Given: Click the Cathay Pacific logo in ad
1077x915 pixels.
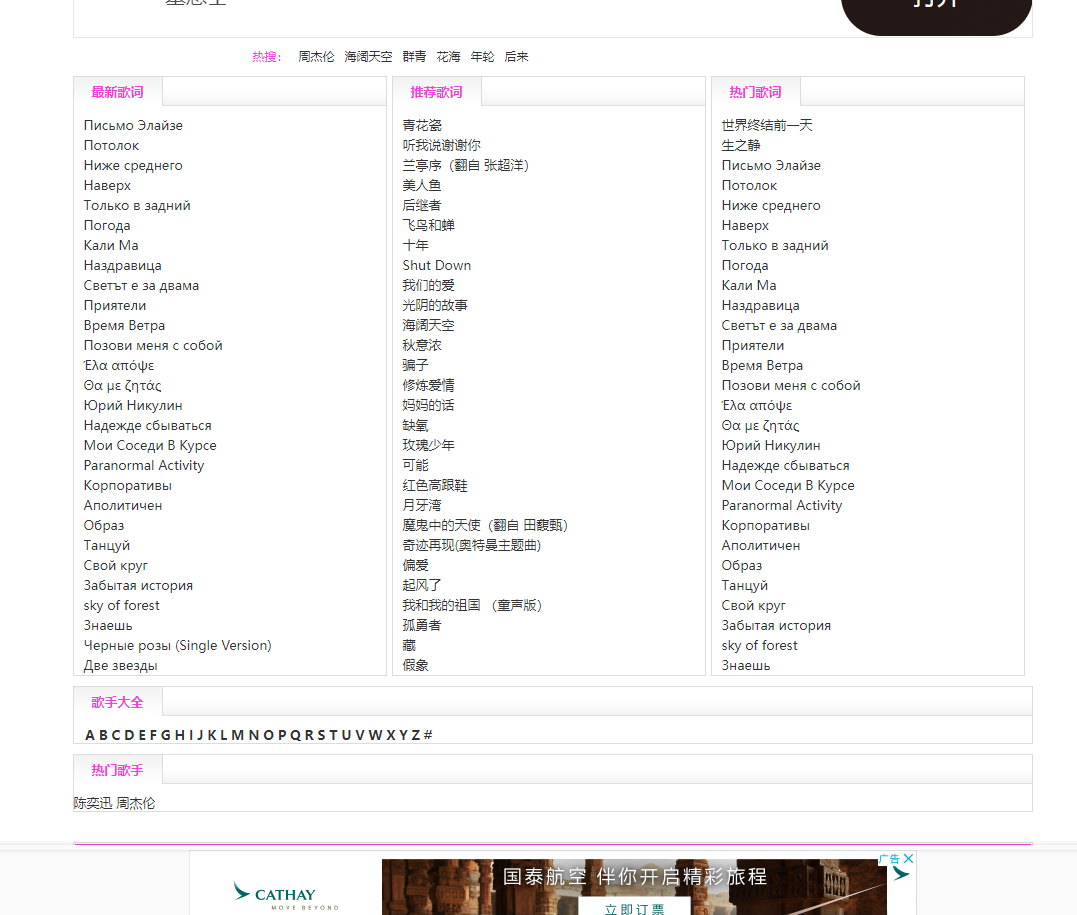Looking at the screenshot, I should pos(285,895).
